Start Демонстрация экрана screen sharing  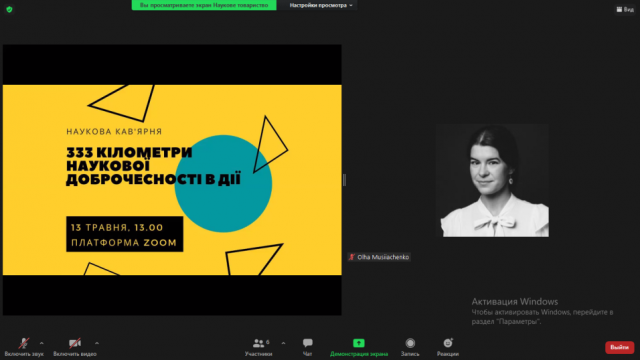coord(359,347)
